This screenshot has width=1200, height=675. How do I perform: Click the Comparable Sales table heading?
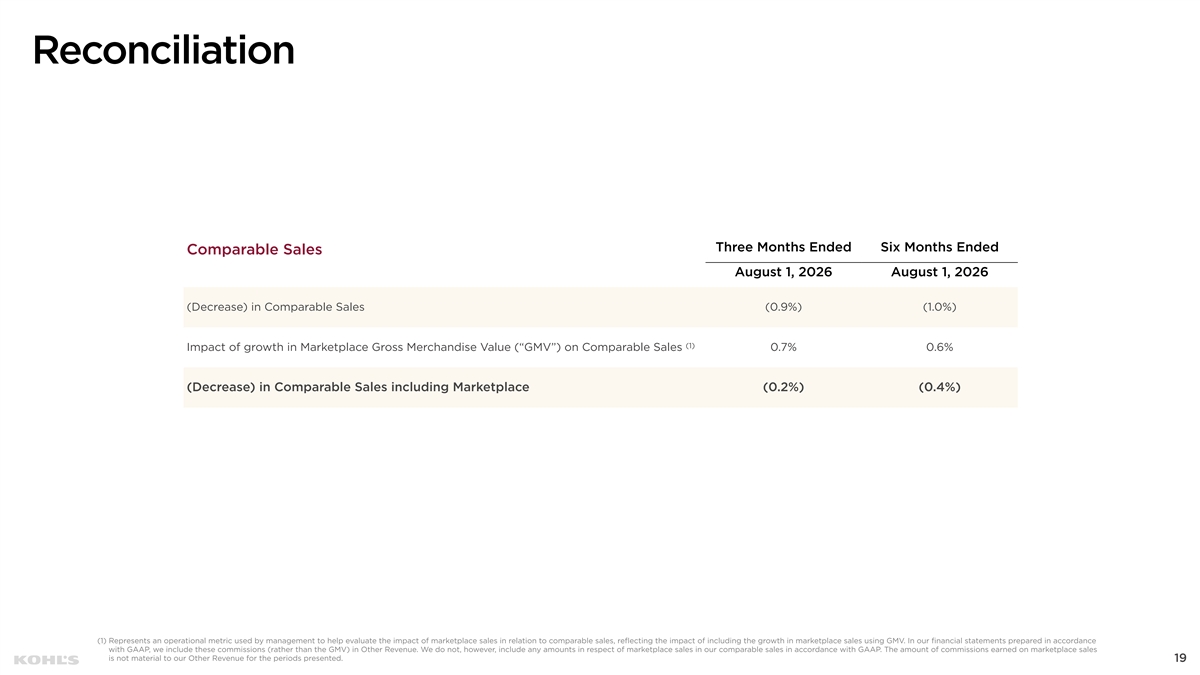(254, 249)
